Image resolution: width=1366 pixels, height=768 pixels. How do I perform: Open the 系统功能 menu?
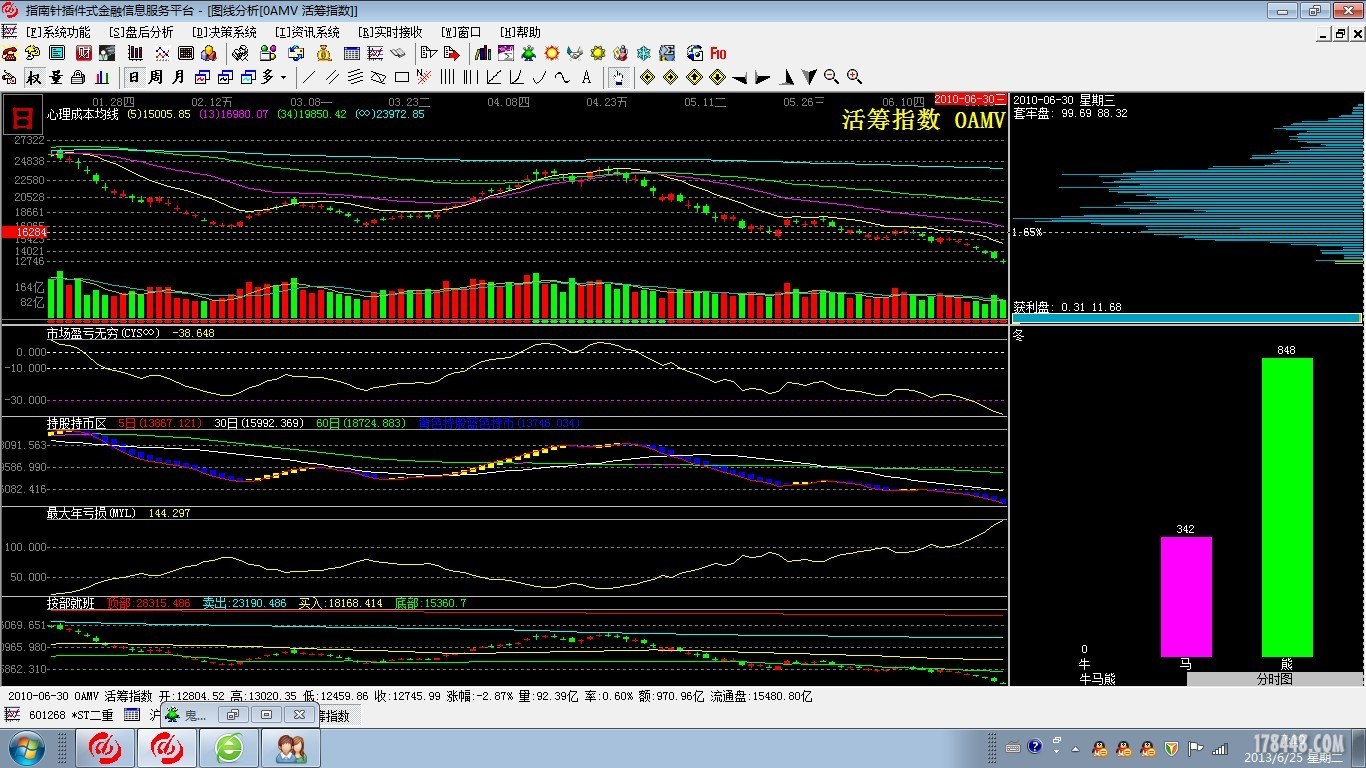(x=57, y=32)
